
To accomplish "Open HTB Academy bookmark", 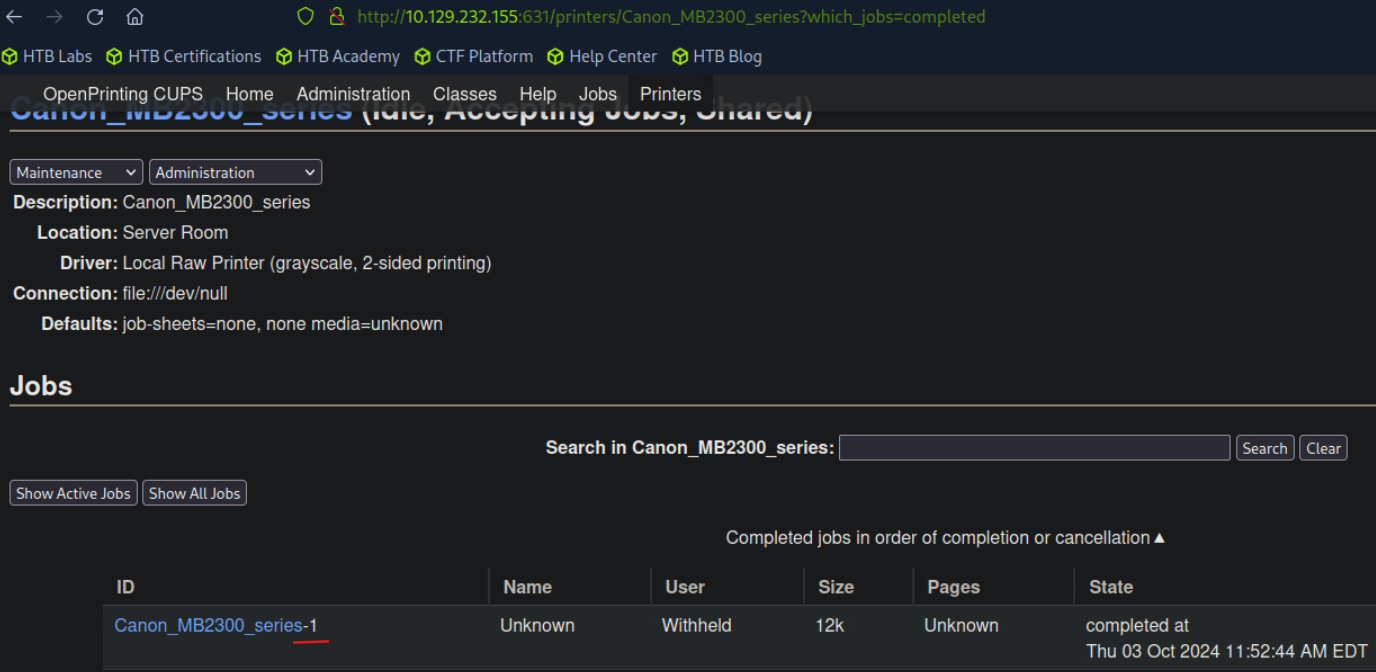I will [338, 56].
